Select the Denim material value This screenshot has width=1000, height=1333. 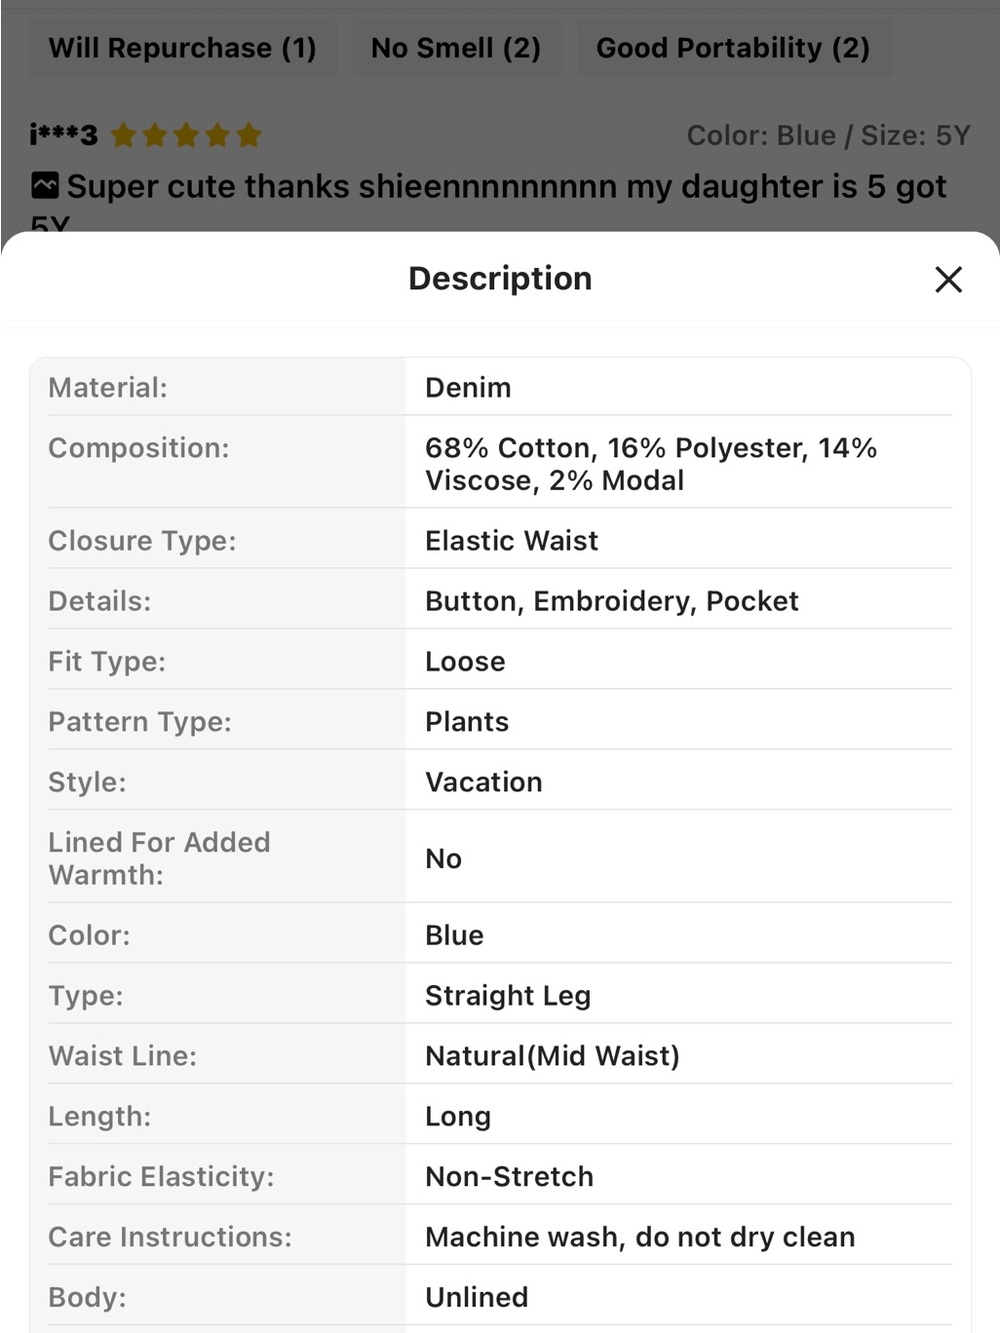[x=468, y=388]
